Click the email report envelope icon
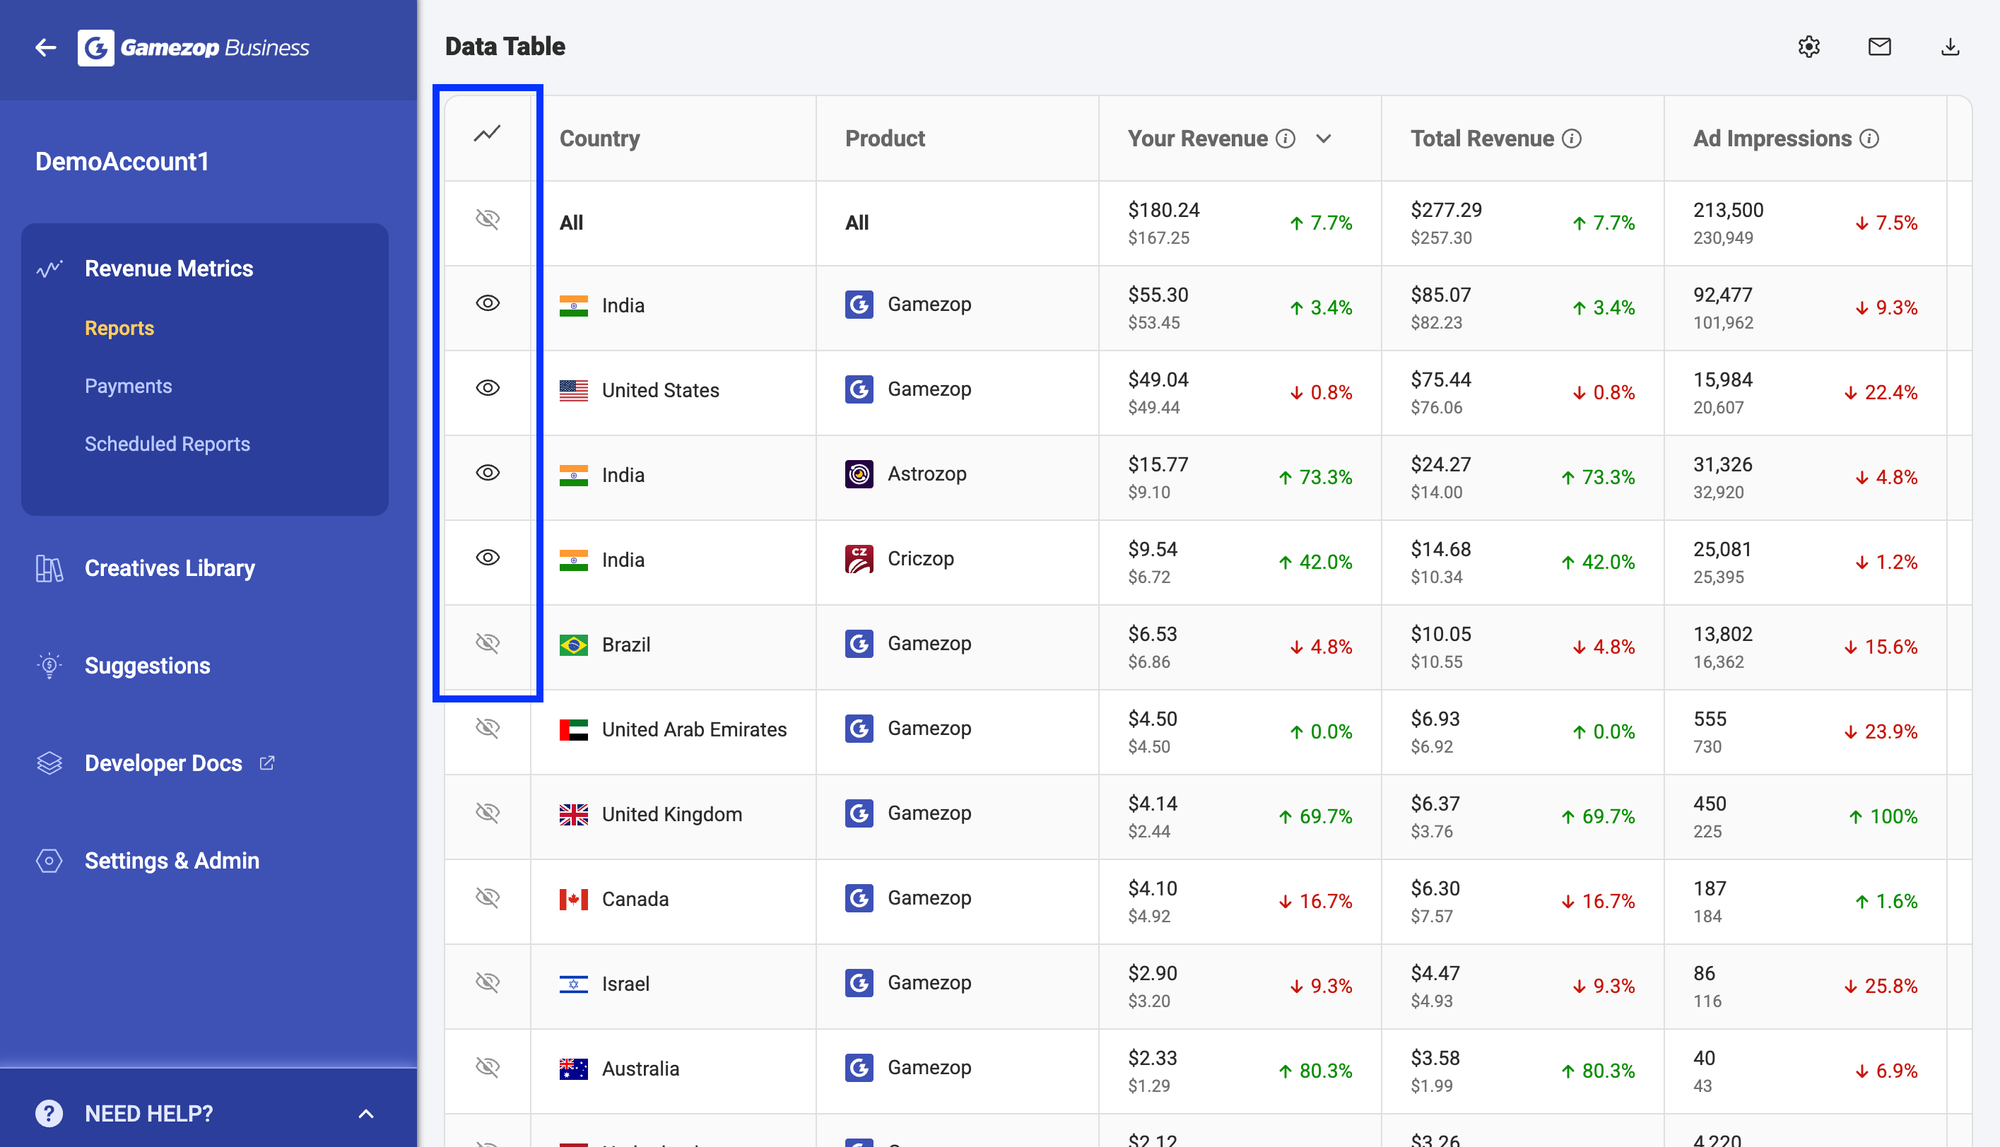This screenshot has height=1147, width=2000. pyautogui.click(x=1879, y=47)
